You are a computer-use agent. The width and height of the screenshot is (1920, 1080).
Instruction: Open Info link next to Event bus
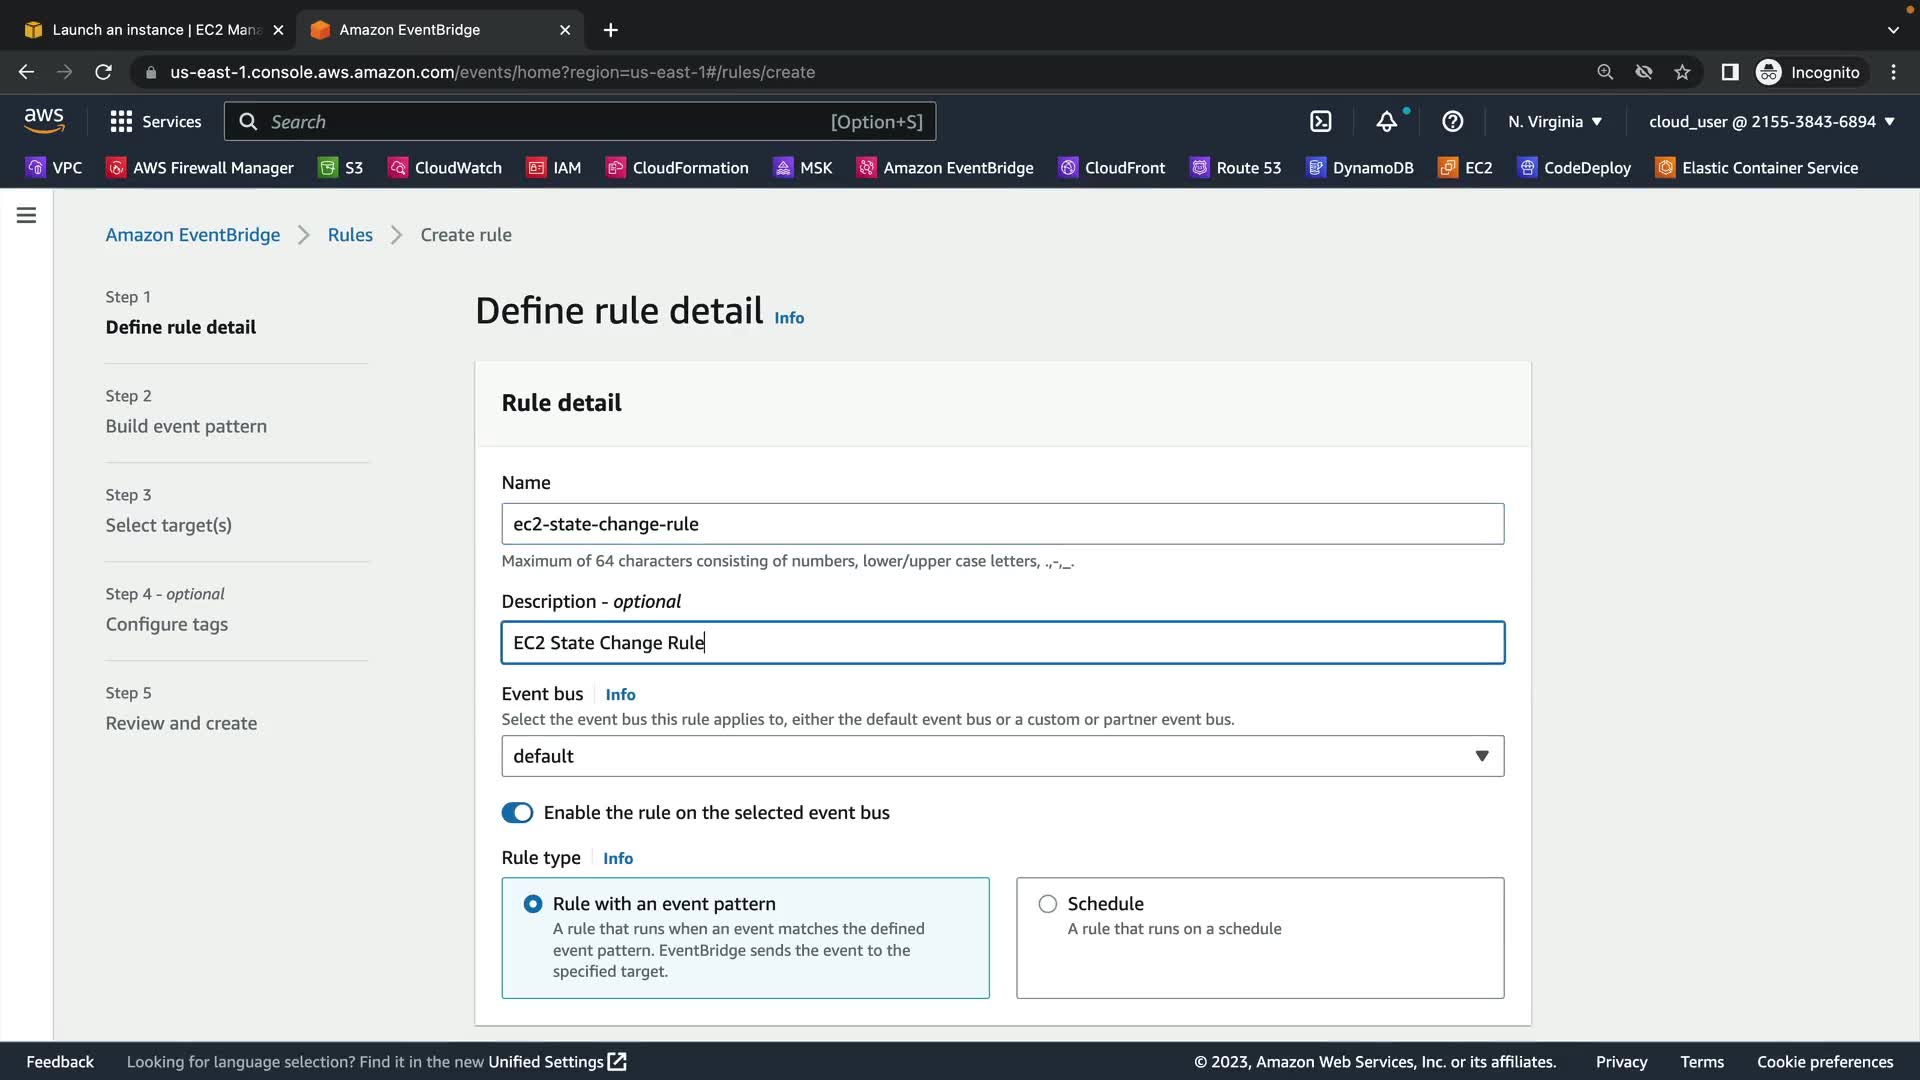(x=620, y=694)
